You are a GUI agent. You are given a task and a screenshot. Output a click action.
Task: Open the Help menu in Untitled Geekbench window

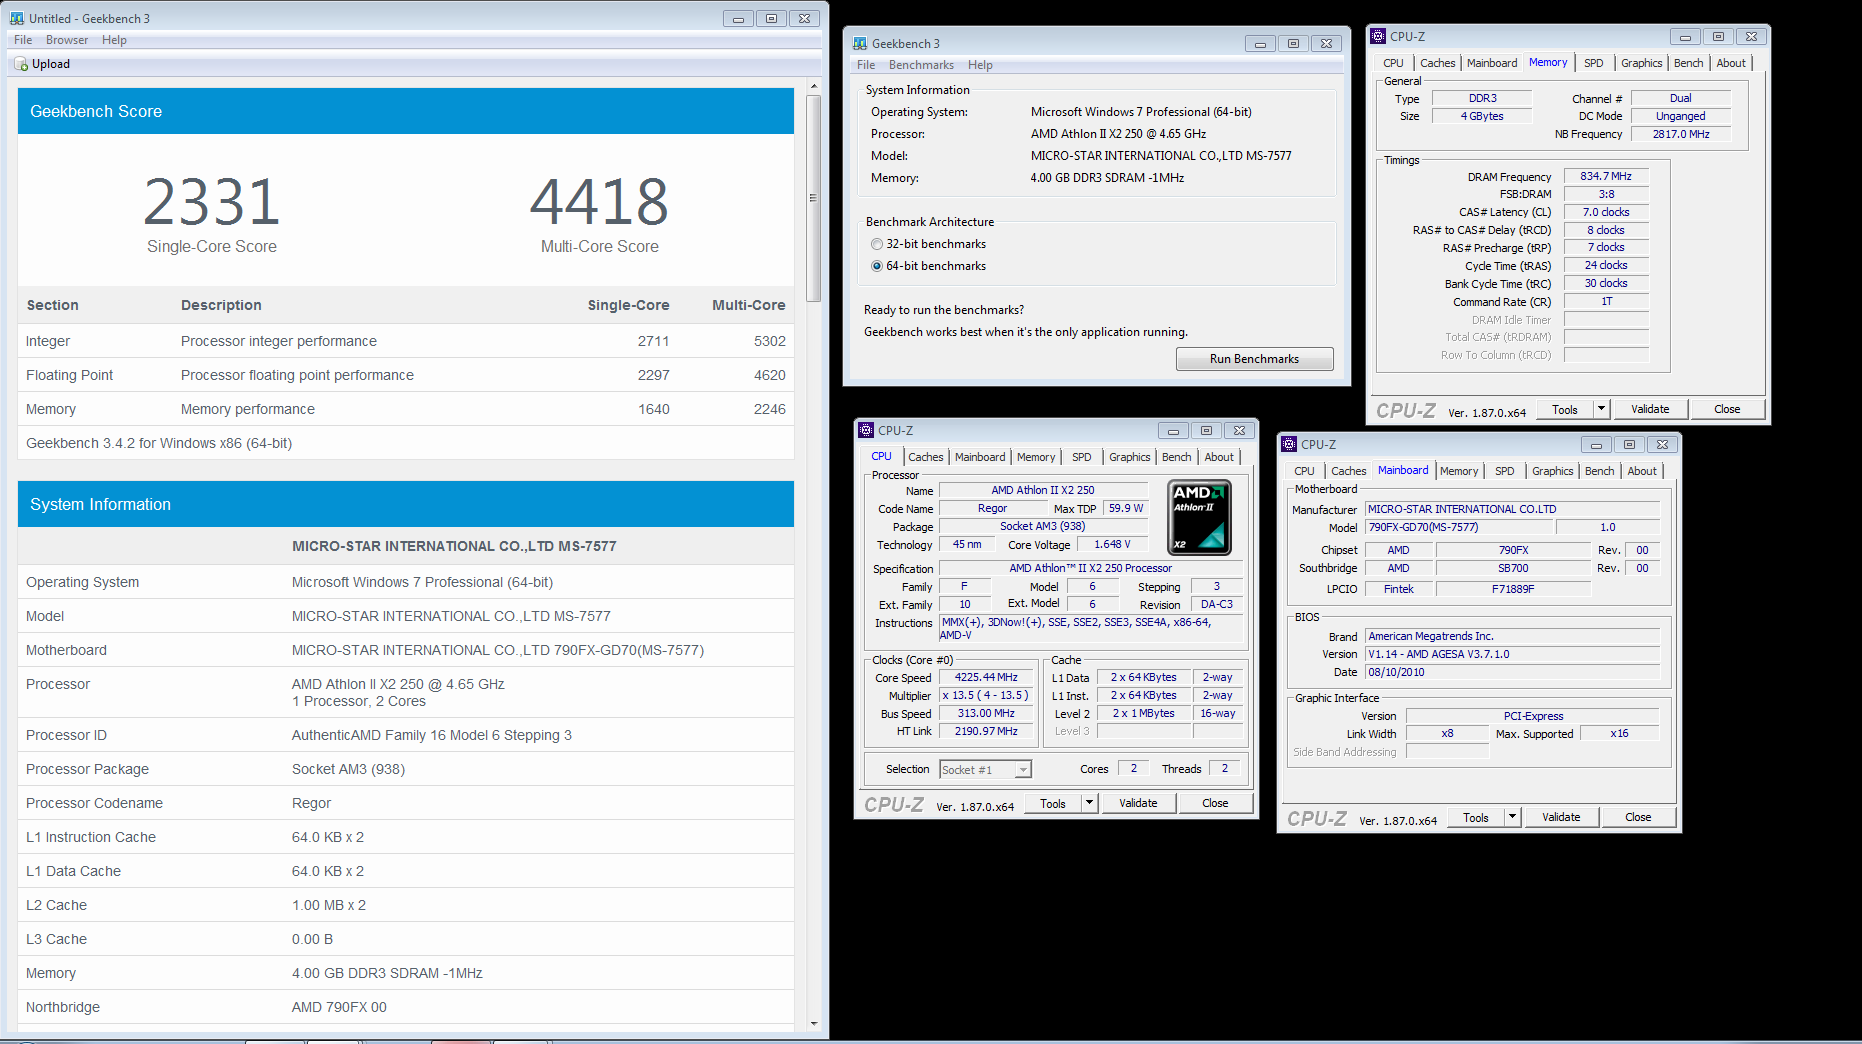[114, 40]
